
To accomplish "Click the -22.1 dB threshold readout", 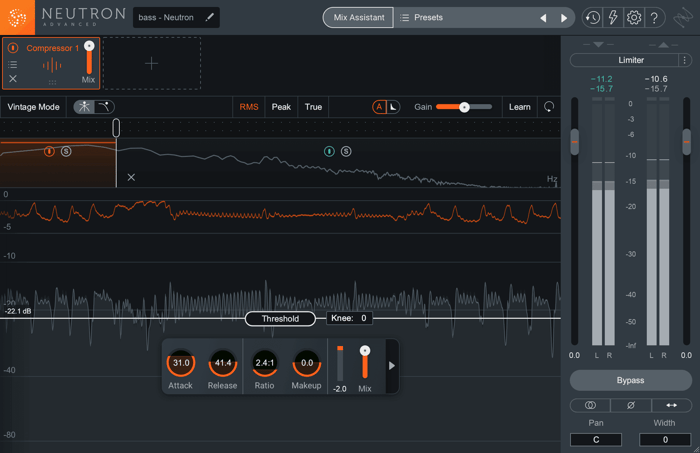I will click(18, 311).
